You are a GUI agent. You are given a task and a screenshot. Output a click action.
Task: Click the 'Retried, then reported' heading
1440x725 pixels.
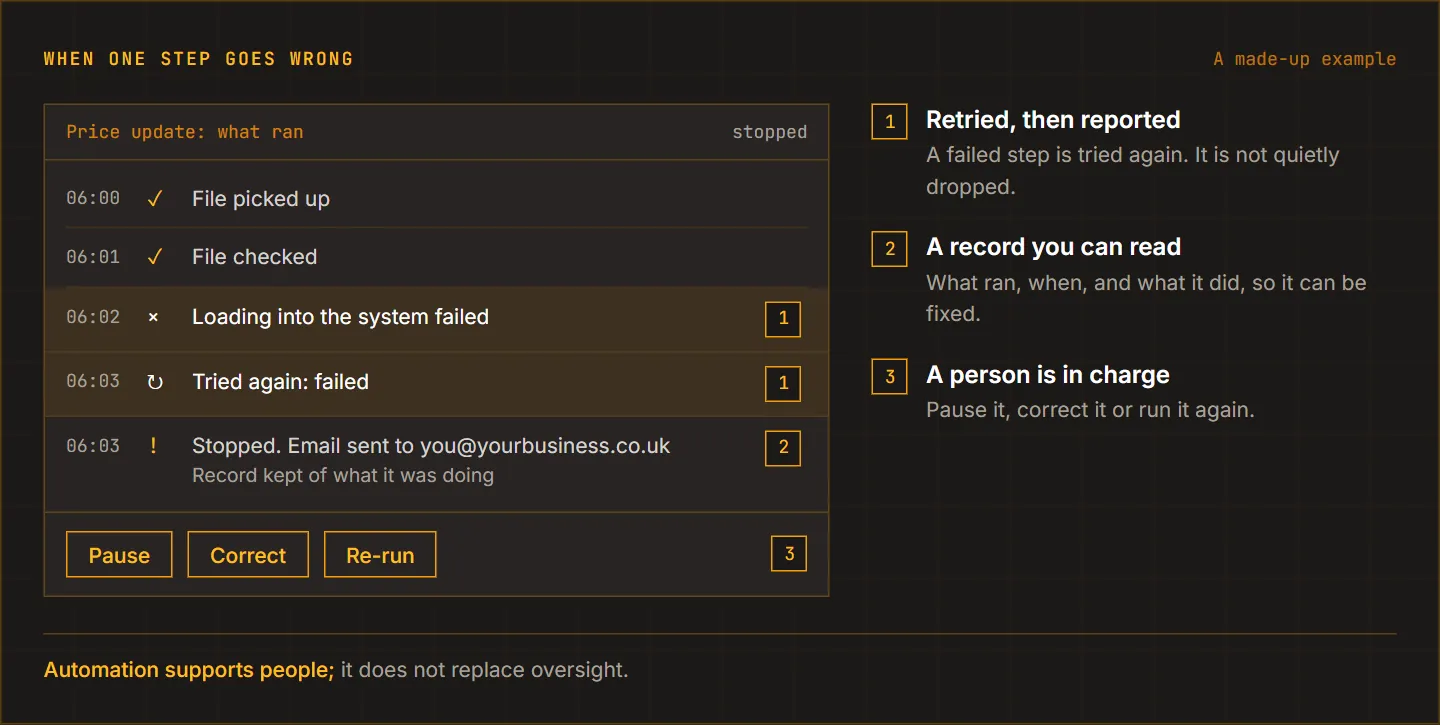[1054, 120]
